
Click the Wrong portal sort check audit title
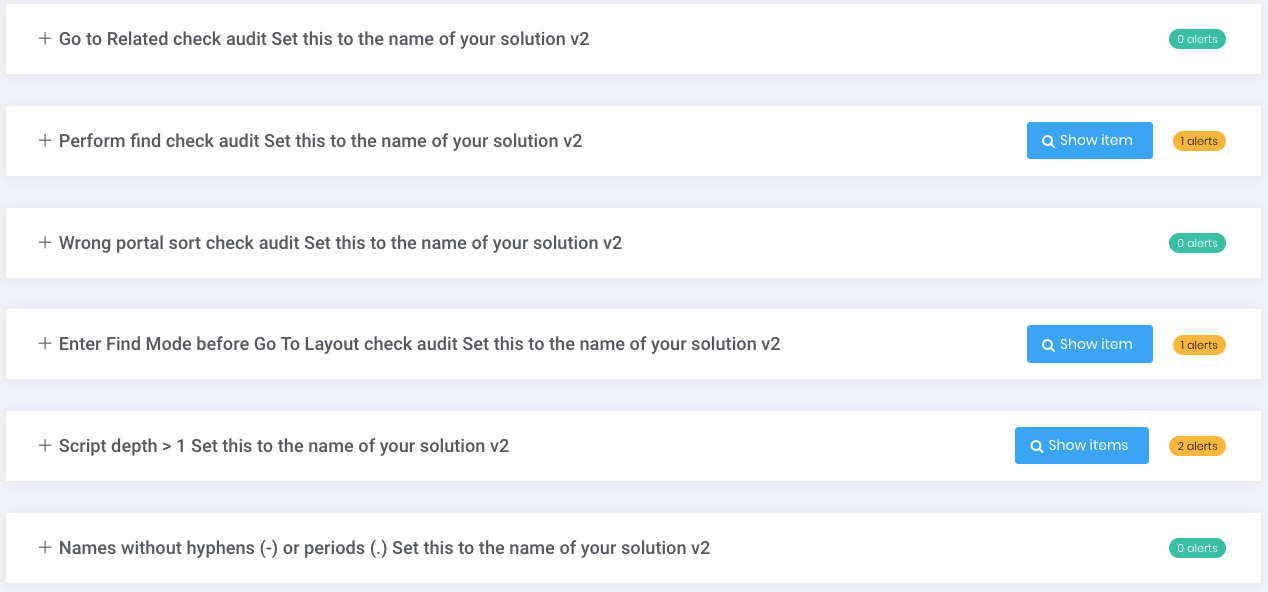(x=340, y=243)
